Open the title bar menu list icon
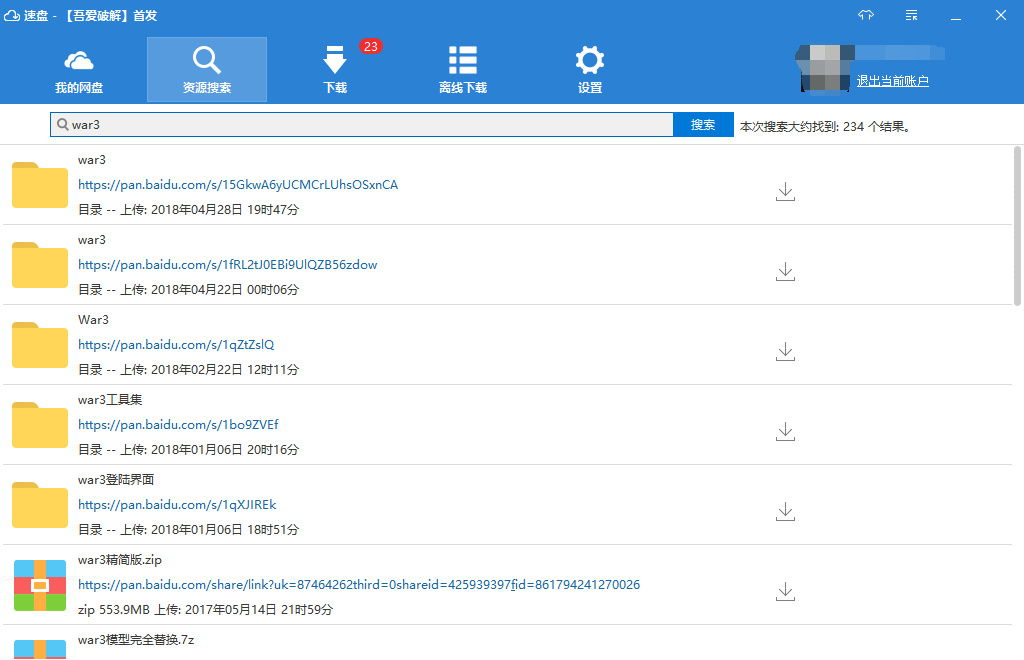 click(x=912, y=15)
